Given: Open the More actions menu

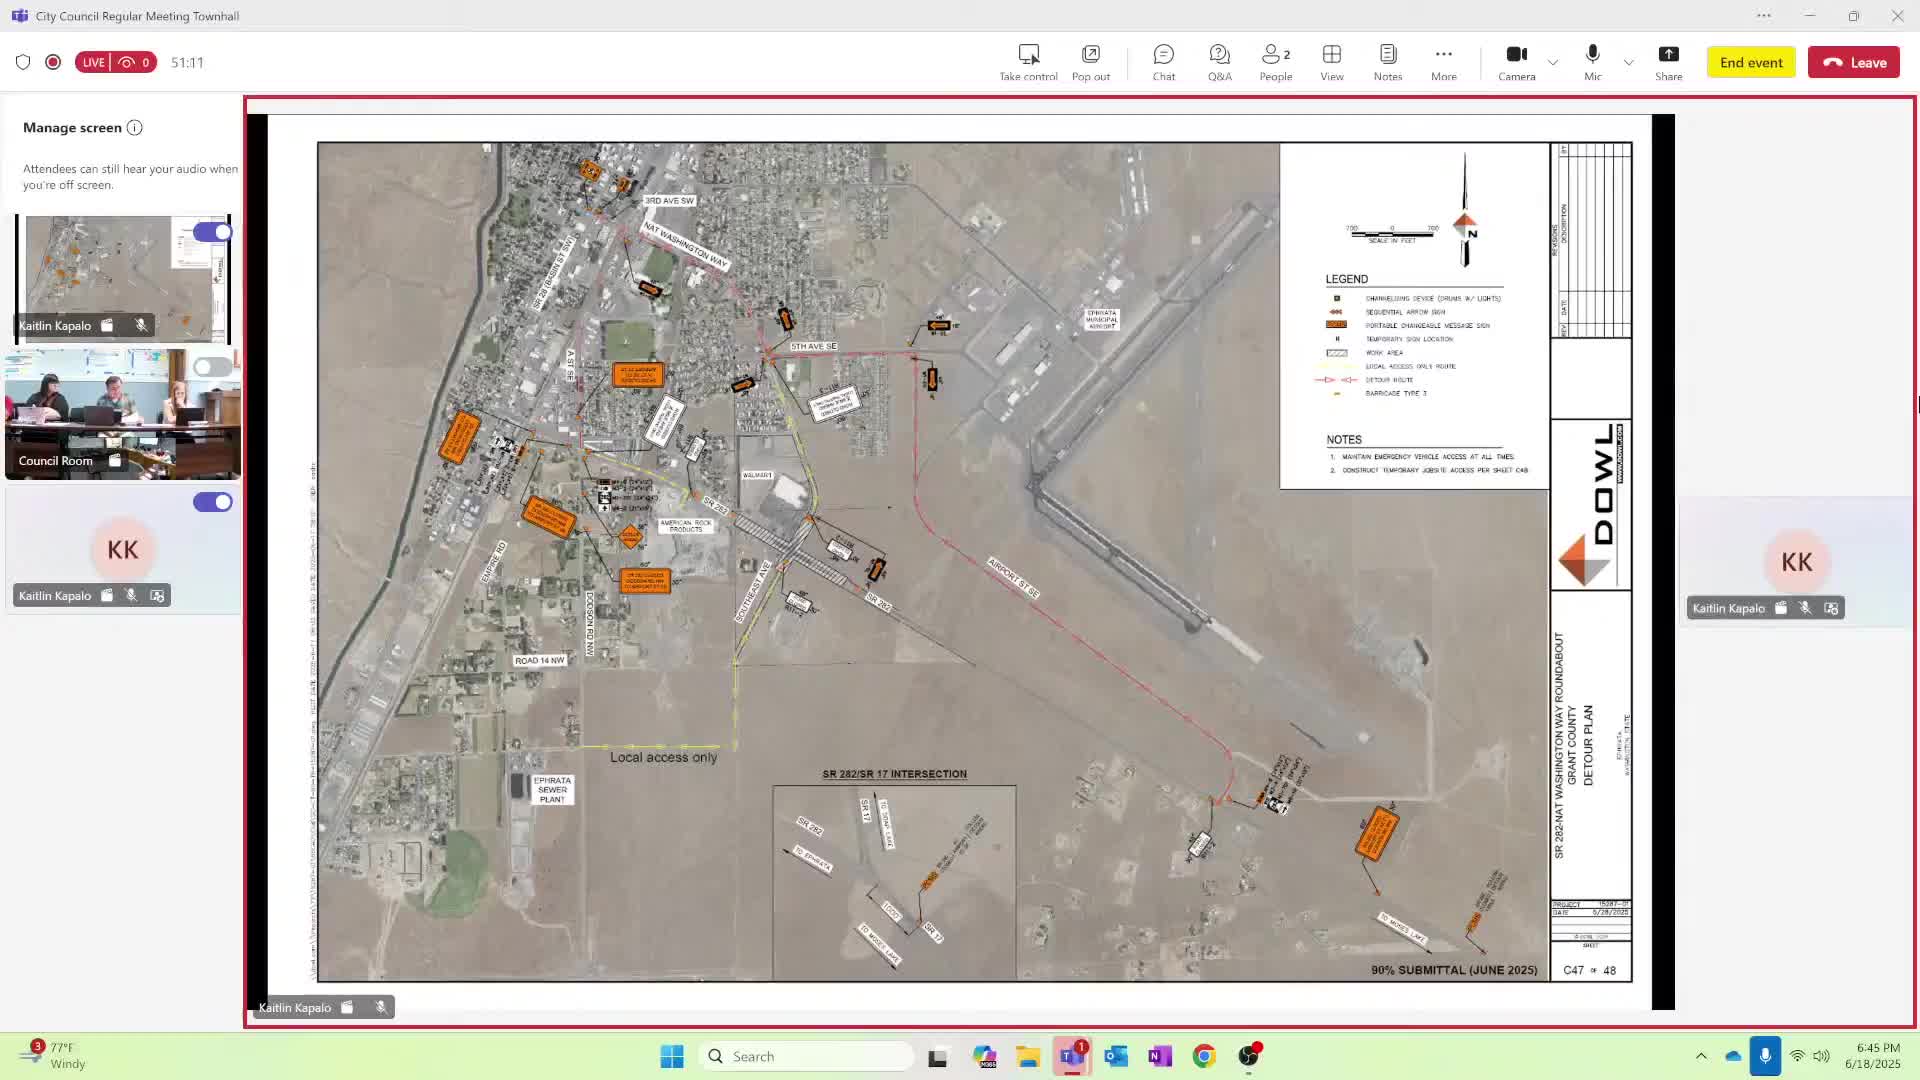Looking at the screenshot, I should 1443,62.
